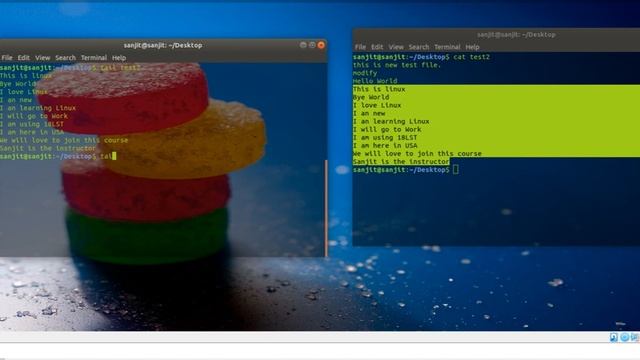Open Help menu in right terminal window

472,47
